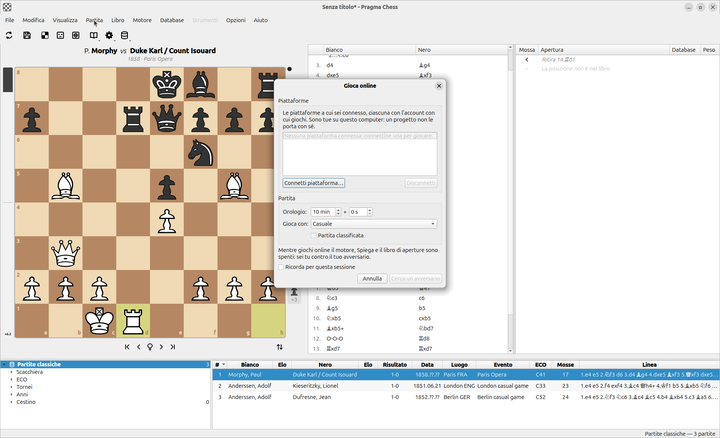The width and height of the screenshot is (720, 438).
Task: Tick Ricorda per questa sessione checkbox
Action: (281, 267)
